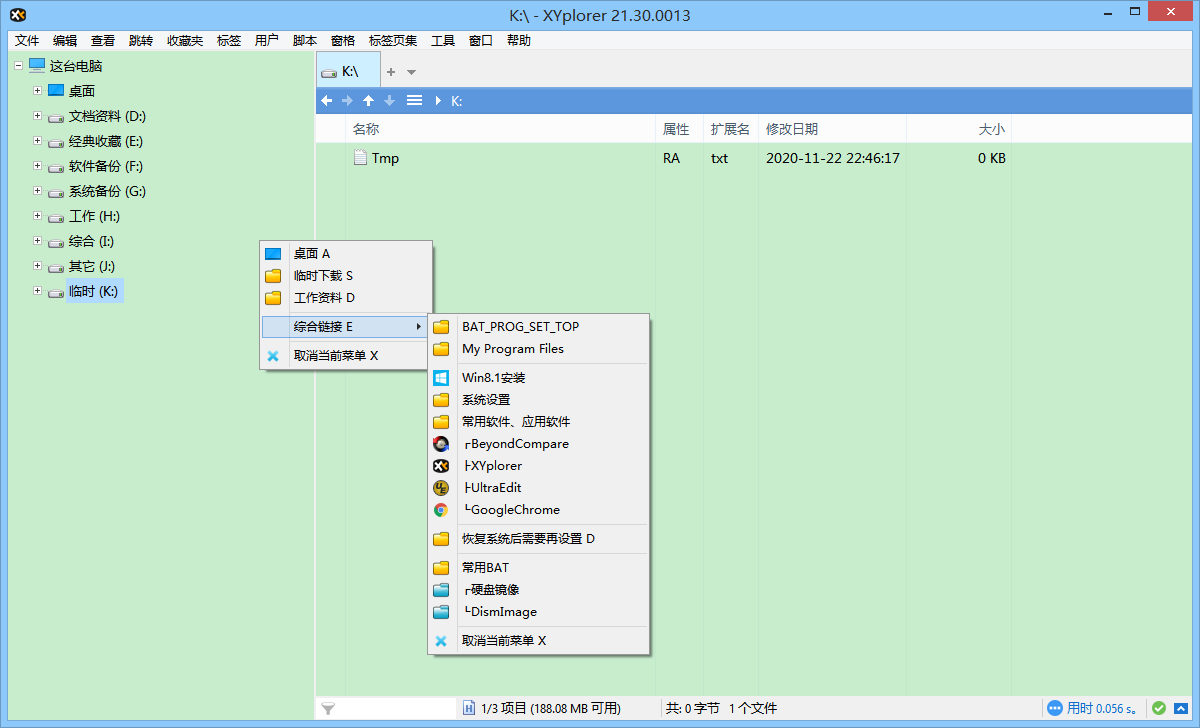Screen dimensions: 1200x728
Task: Open the hamburger menu in the breadcrumb bar
Action: (414, 100)
